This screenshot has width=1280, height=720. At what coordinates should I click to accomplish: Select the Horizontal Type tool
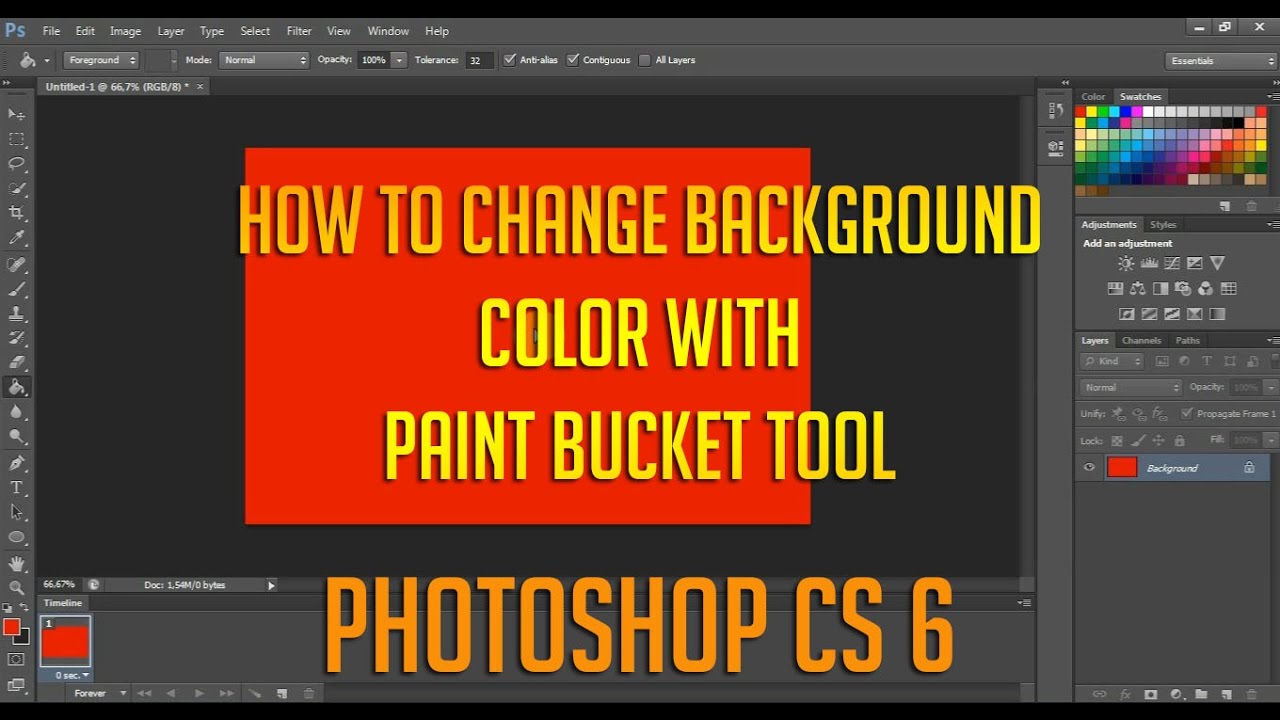[x=16, y=488]
